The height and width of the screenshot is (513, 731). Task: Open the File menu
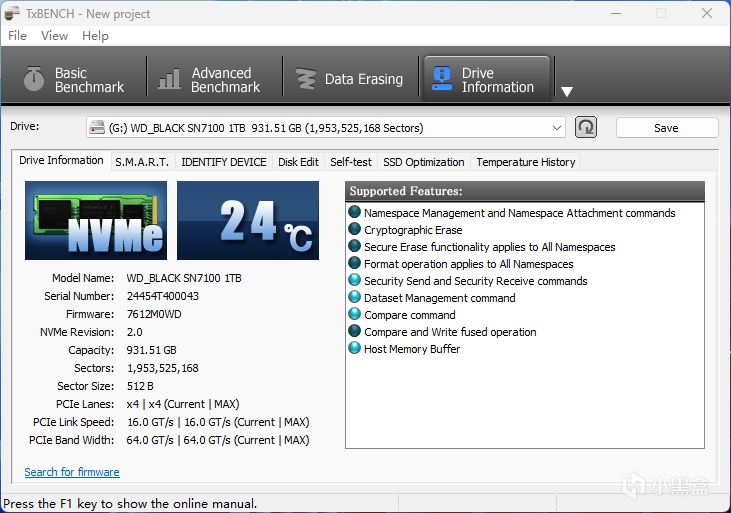[17, 36]
